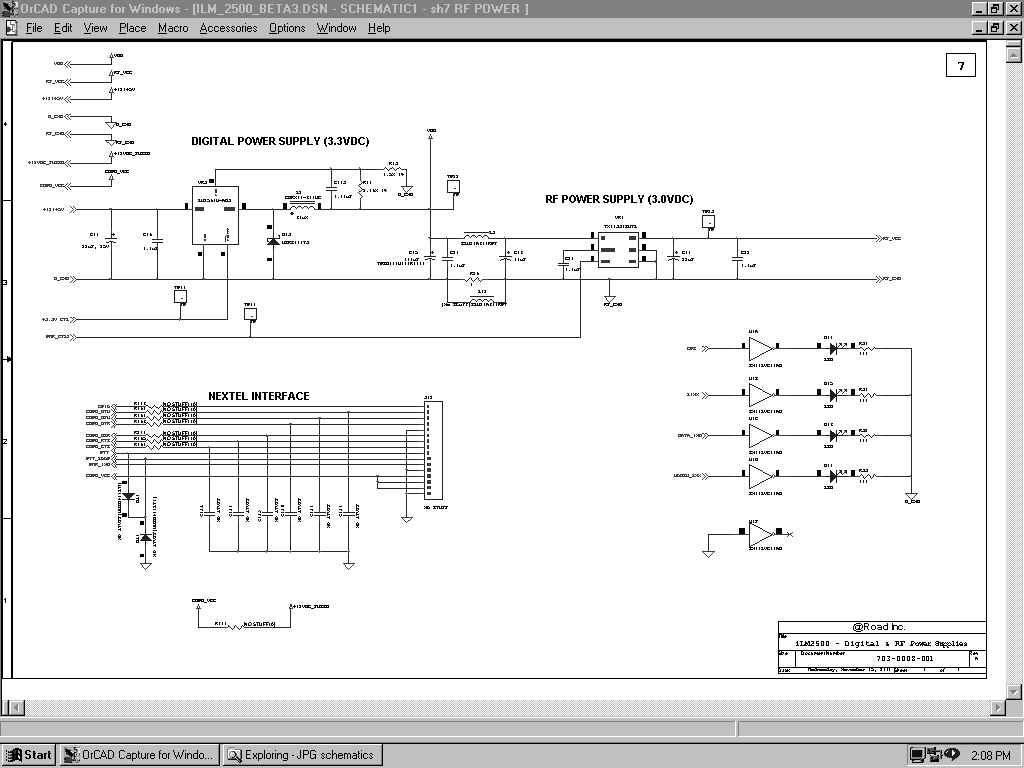Restore the inner schematic document window
Screen dimensions: 1024x768
click(x=995, y=28)
